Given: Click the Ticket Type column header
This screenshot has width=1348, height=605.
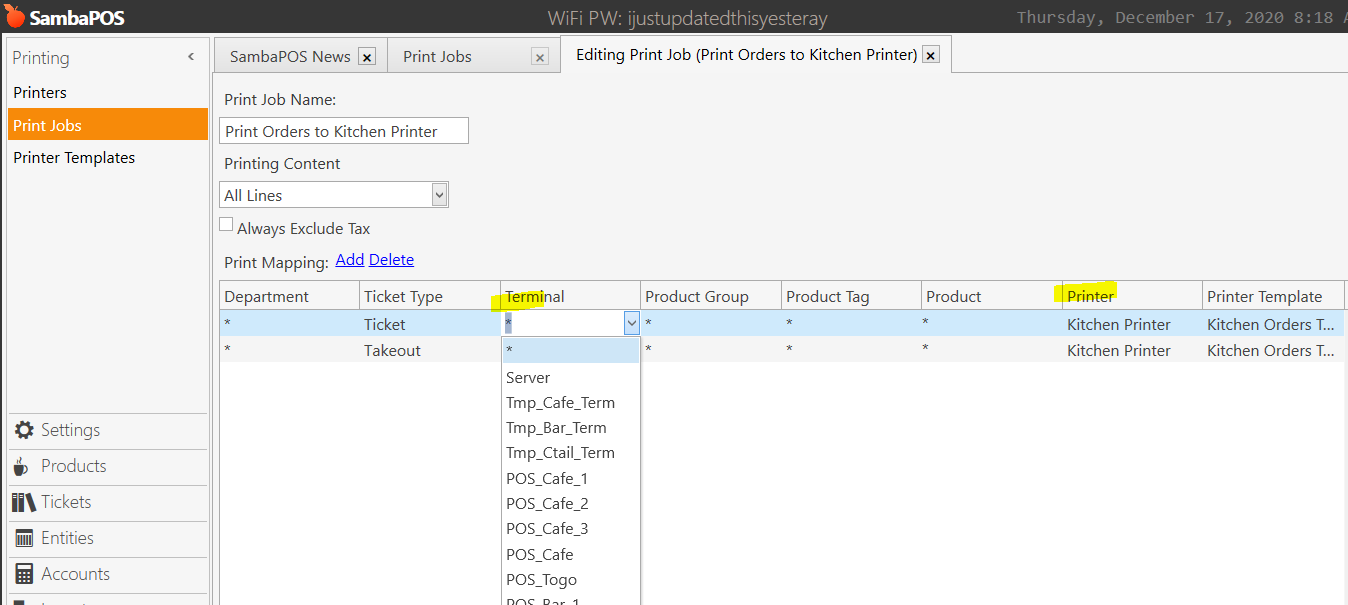Looking at the screenshot, I should coord(430,296).
